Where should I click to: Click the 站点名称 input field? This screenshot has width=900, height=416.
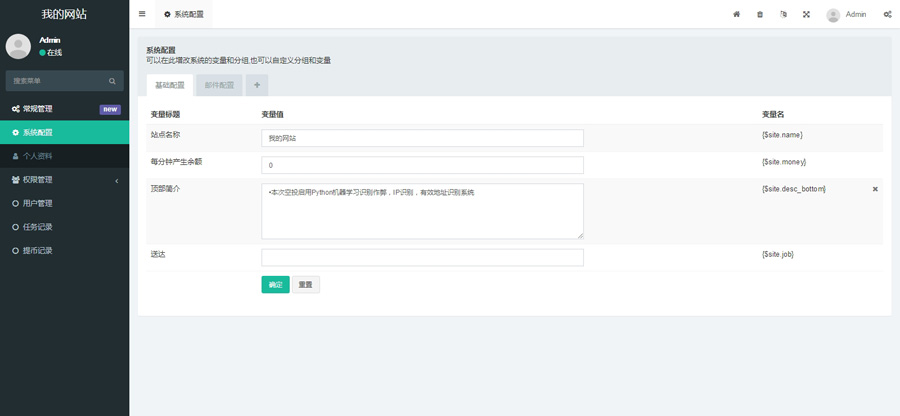point(422,138)
